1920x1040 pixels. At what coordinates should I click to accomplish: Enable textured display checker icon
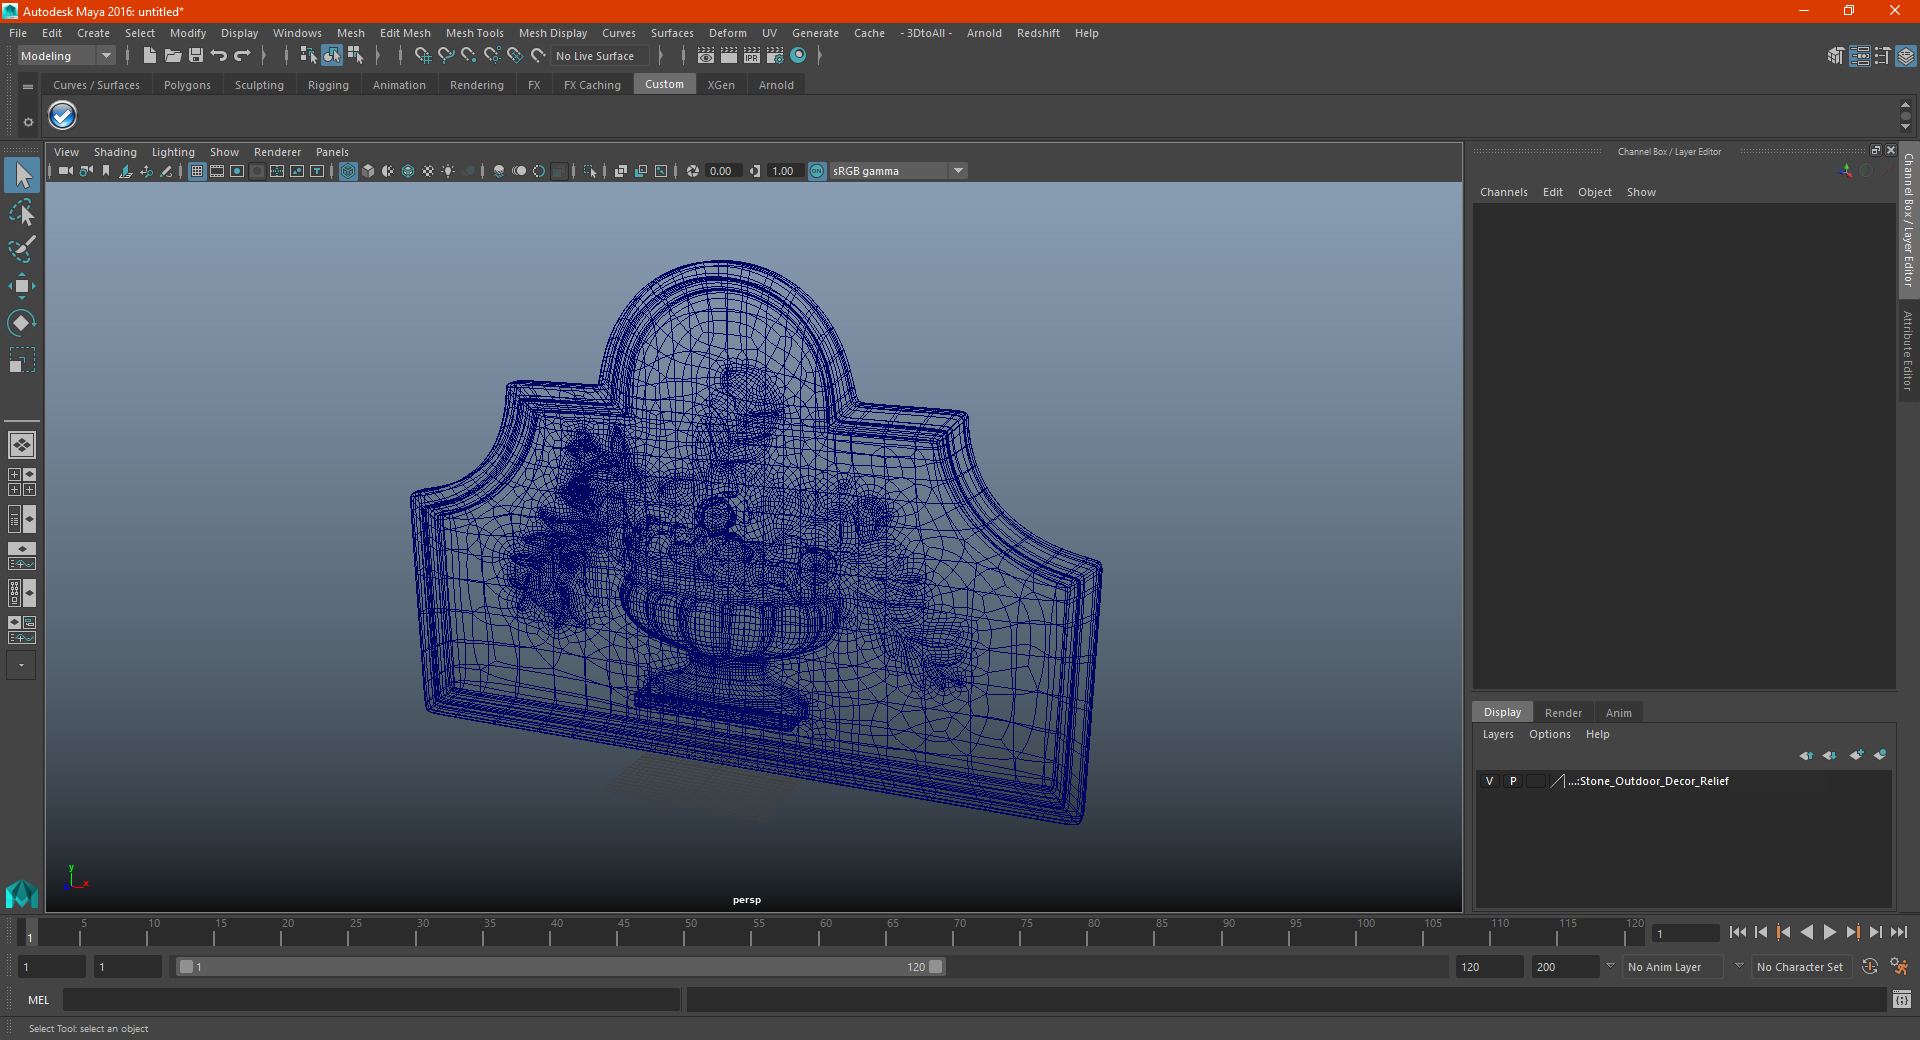[428, 171]
